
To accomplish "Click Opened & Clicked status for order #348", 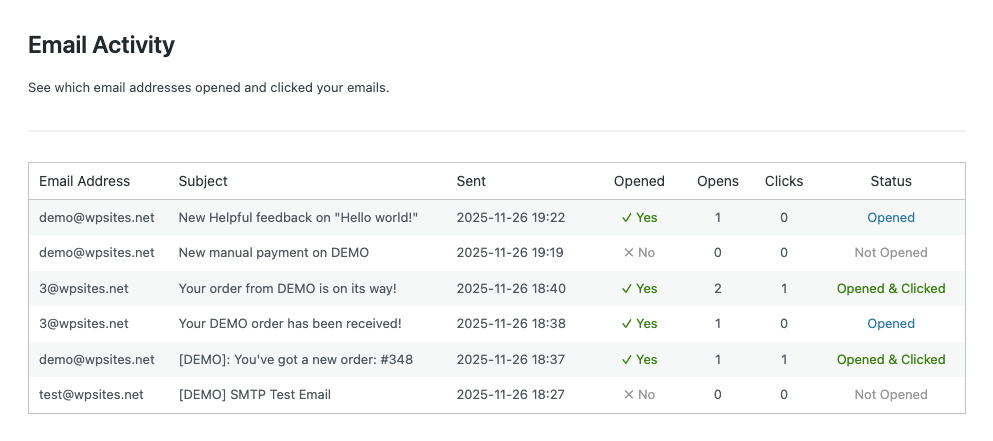I will (x=891, y=359).
